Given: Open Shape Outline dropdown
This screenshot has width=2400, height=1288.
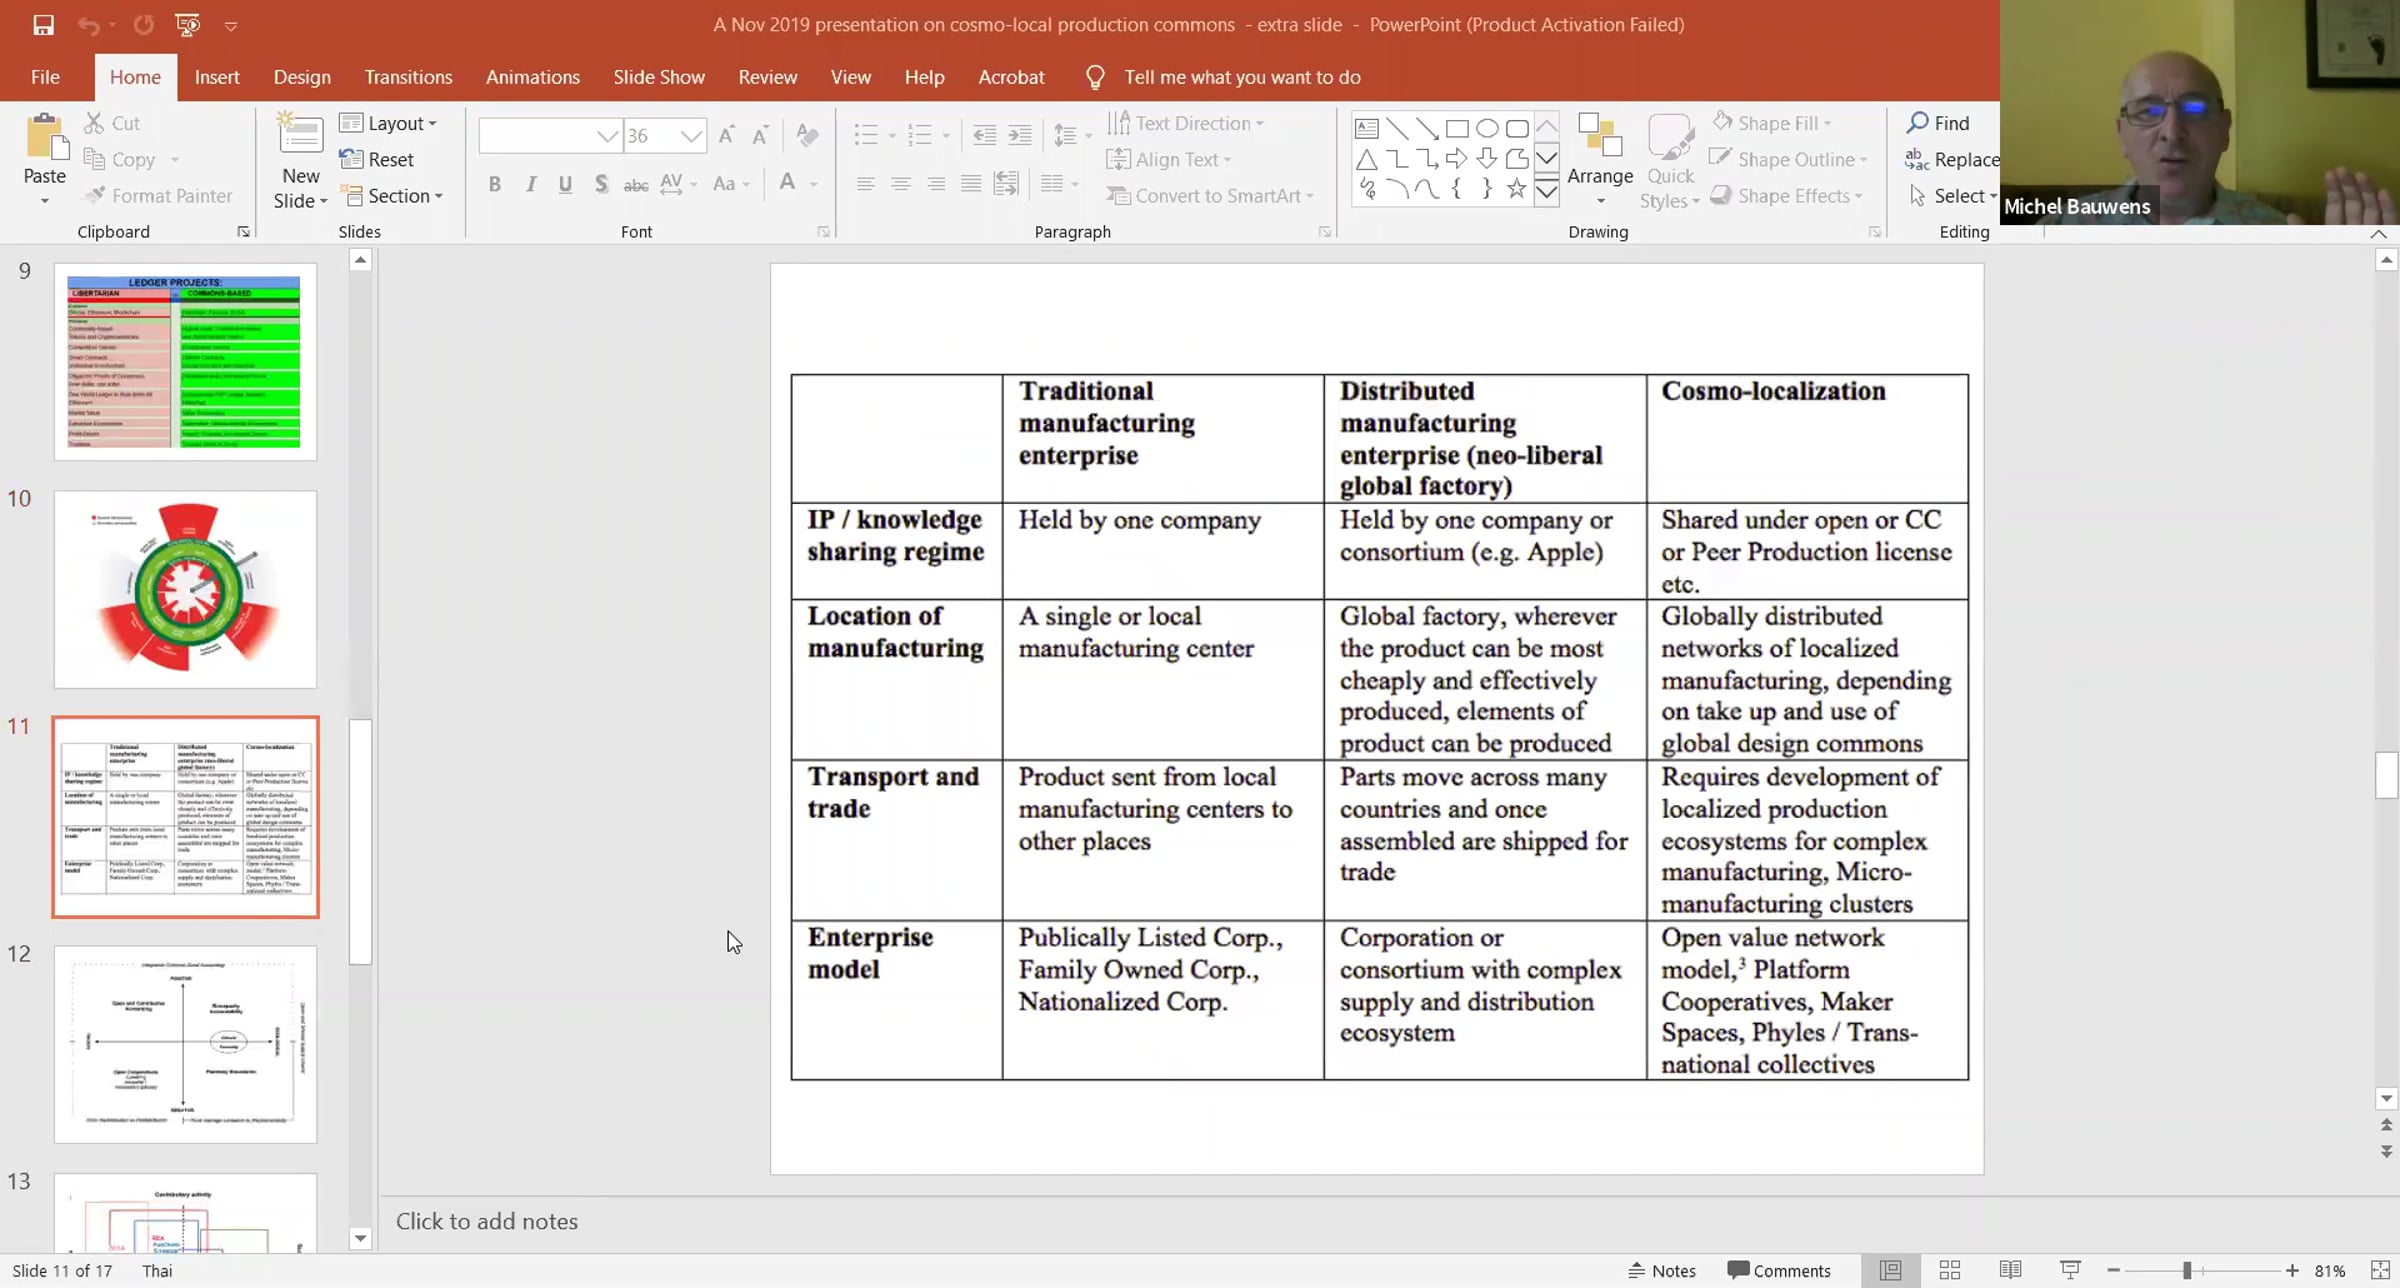Looking at the screenshot, I should coord(1788,159).
